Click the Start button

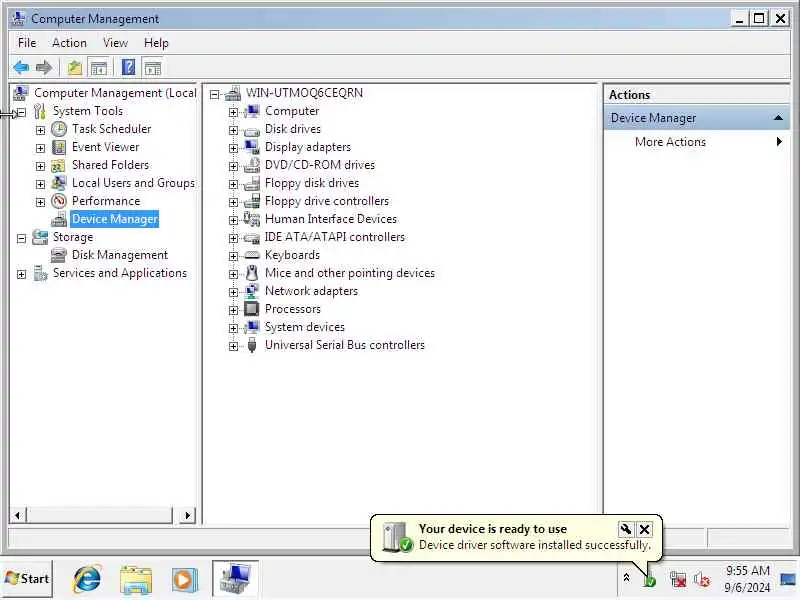tap(27, 579)
